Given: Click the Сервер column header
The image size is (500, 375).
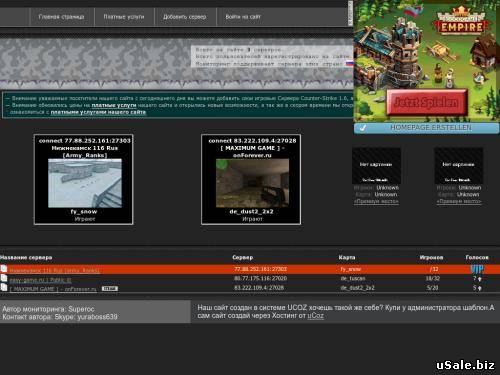Looking at the screenshot, I should pos(243,257).
